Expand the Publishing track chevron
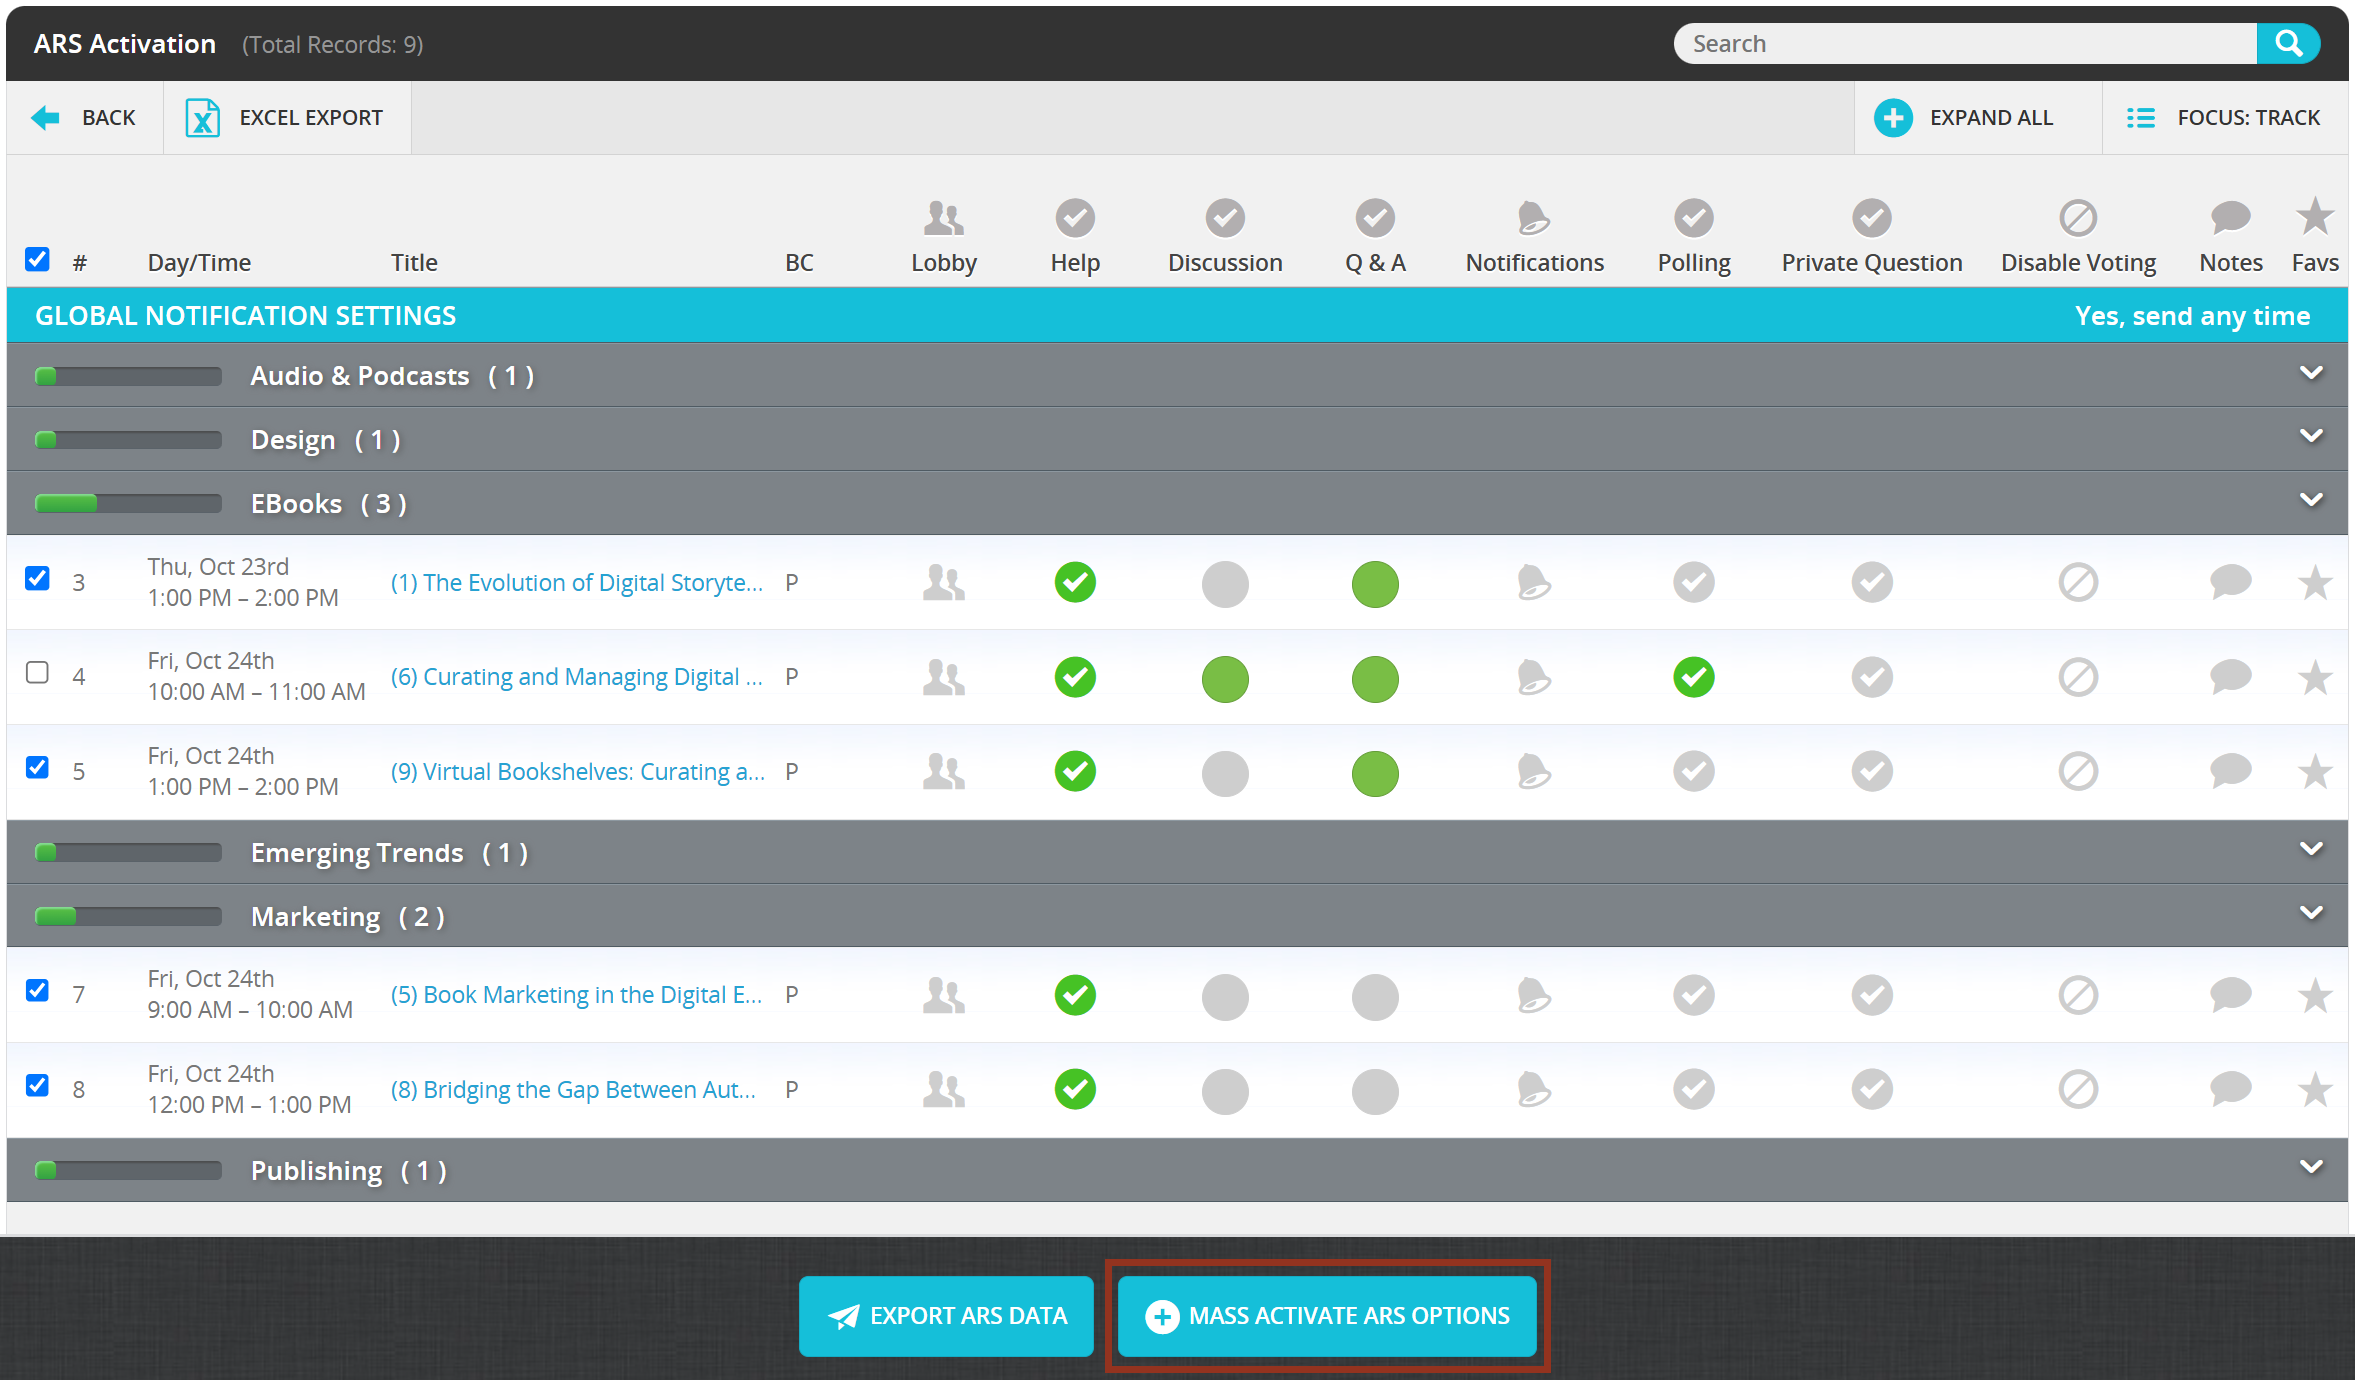 [x=2310, y=1167]
